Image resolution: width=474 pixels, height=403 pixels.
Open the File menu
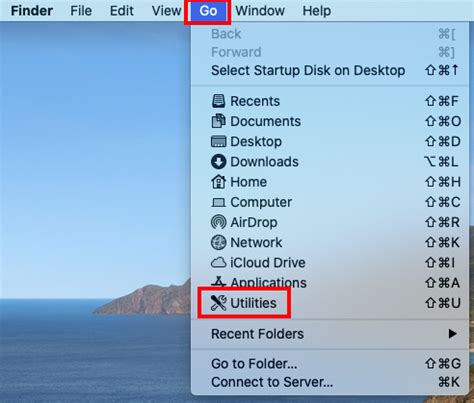[81, 11]
